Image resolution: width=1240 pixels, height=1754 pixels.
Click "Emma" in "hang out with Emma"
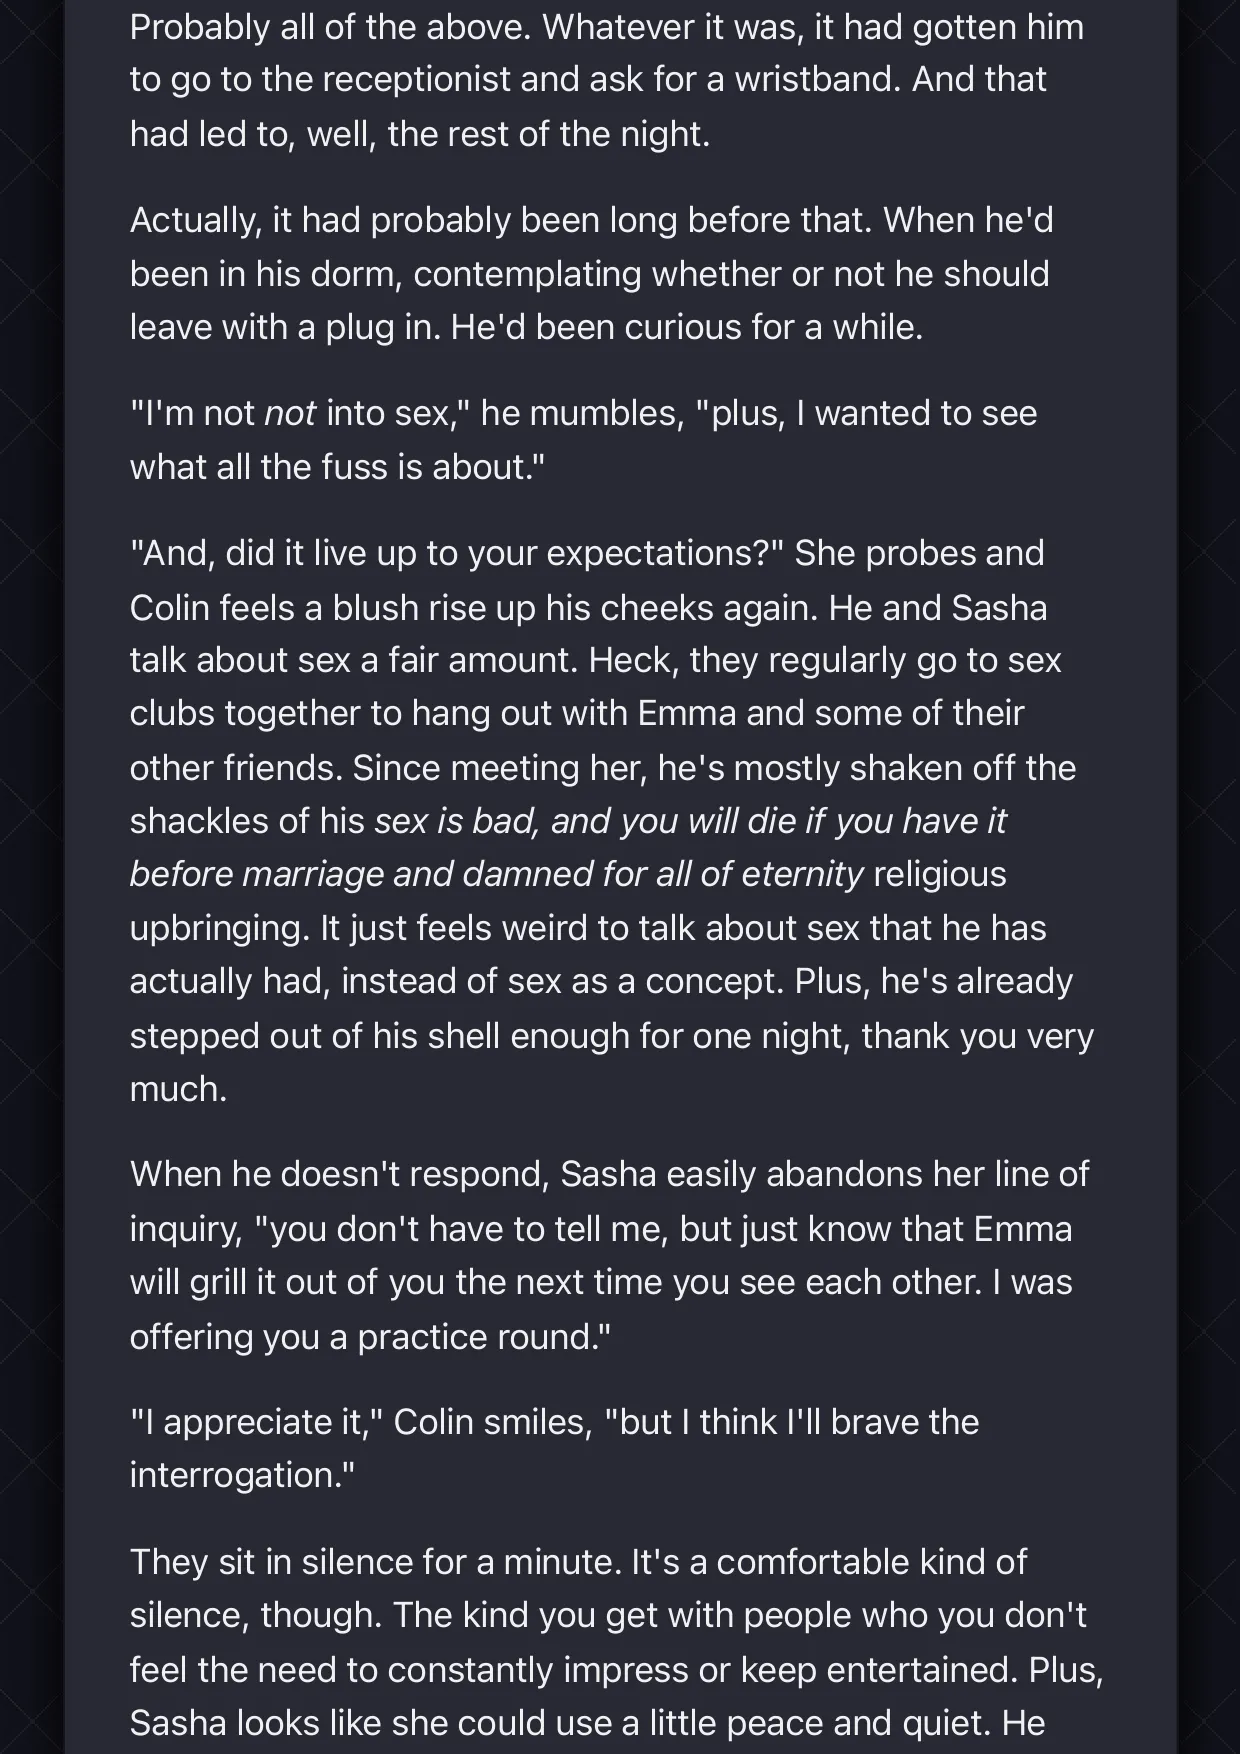686,713
